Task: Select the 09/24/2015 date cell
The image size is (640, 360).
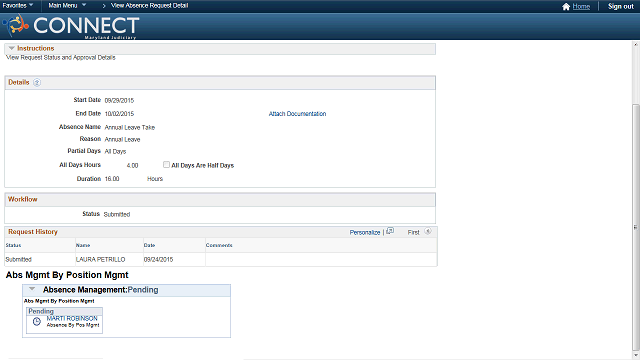Action: 158,260
